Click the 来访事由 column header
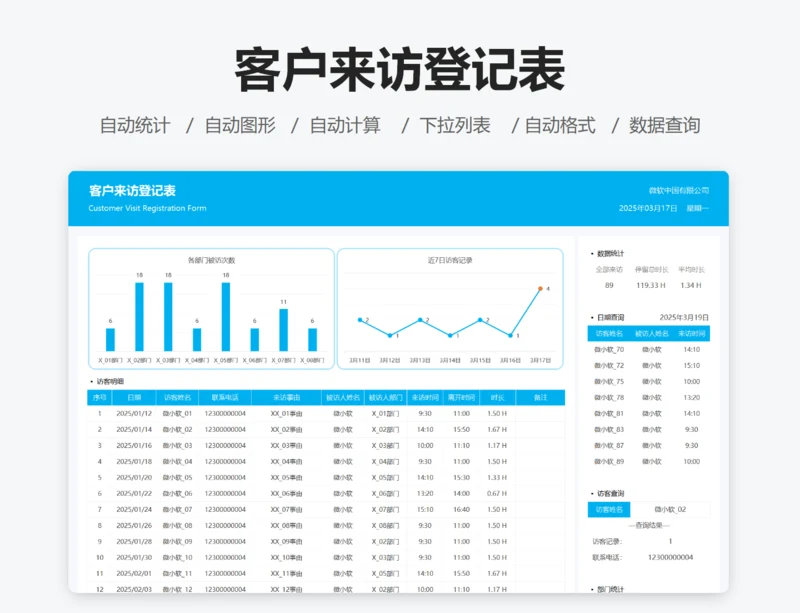The image size is (800, 613). click(286, 398)
